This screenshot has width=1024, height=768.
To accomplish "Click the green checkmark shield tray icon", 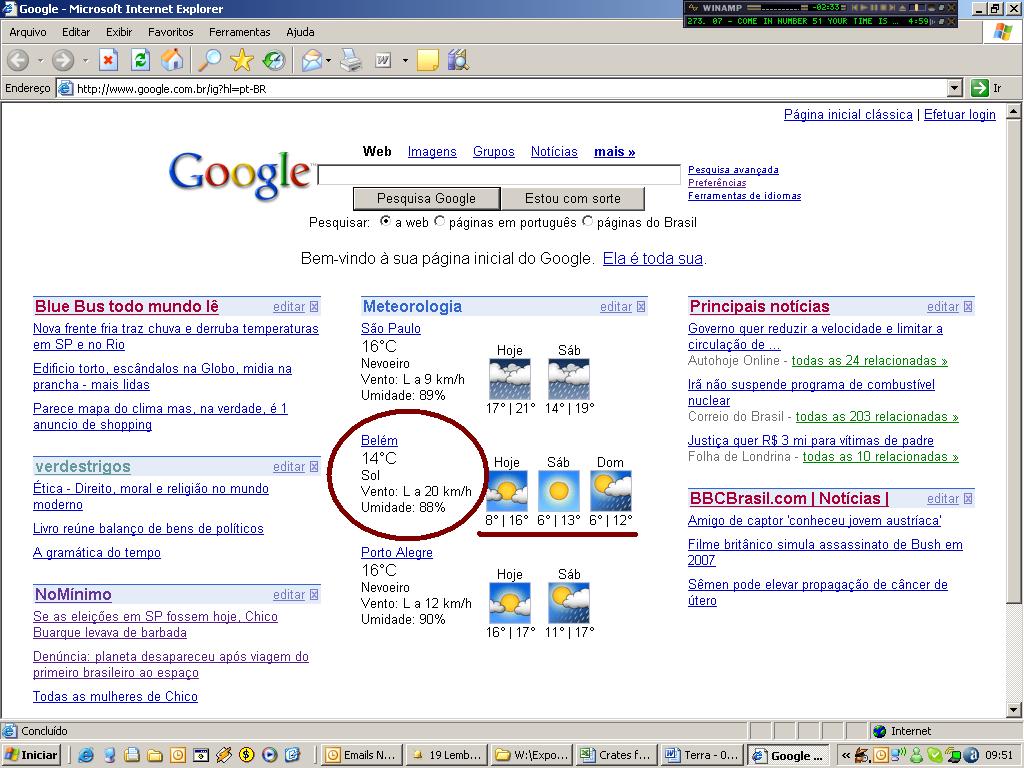I will 934,756.
